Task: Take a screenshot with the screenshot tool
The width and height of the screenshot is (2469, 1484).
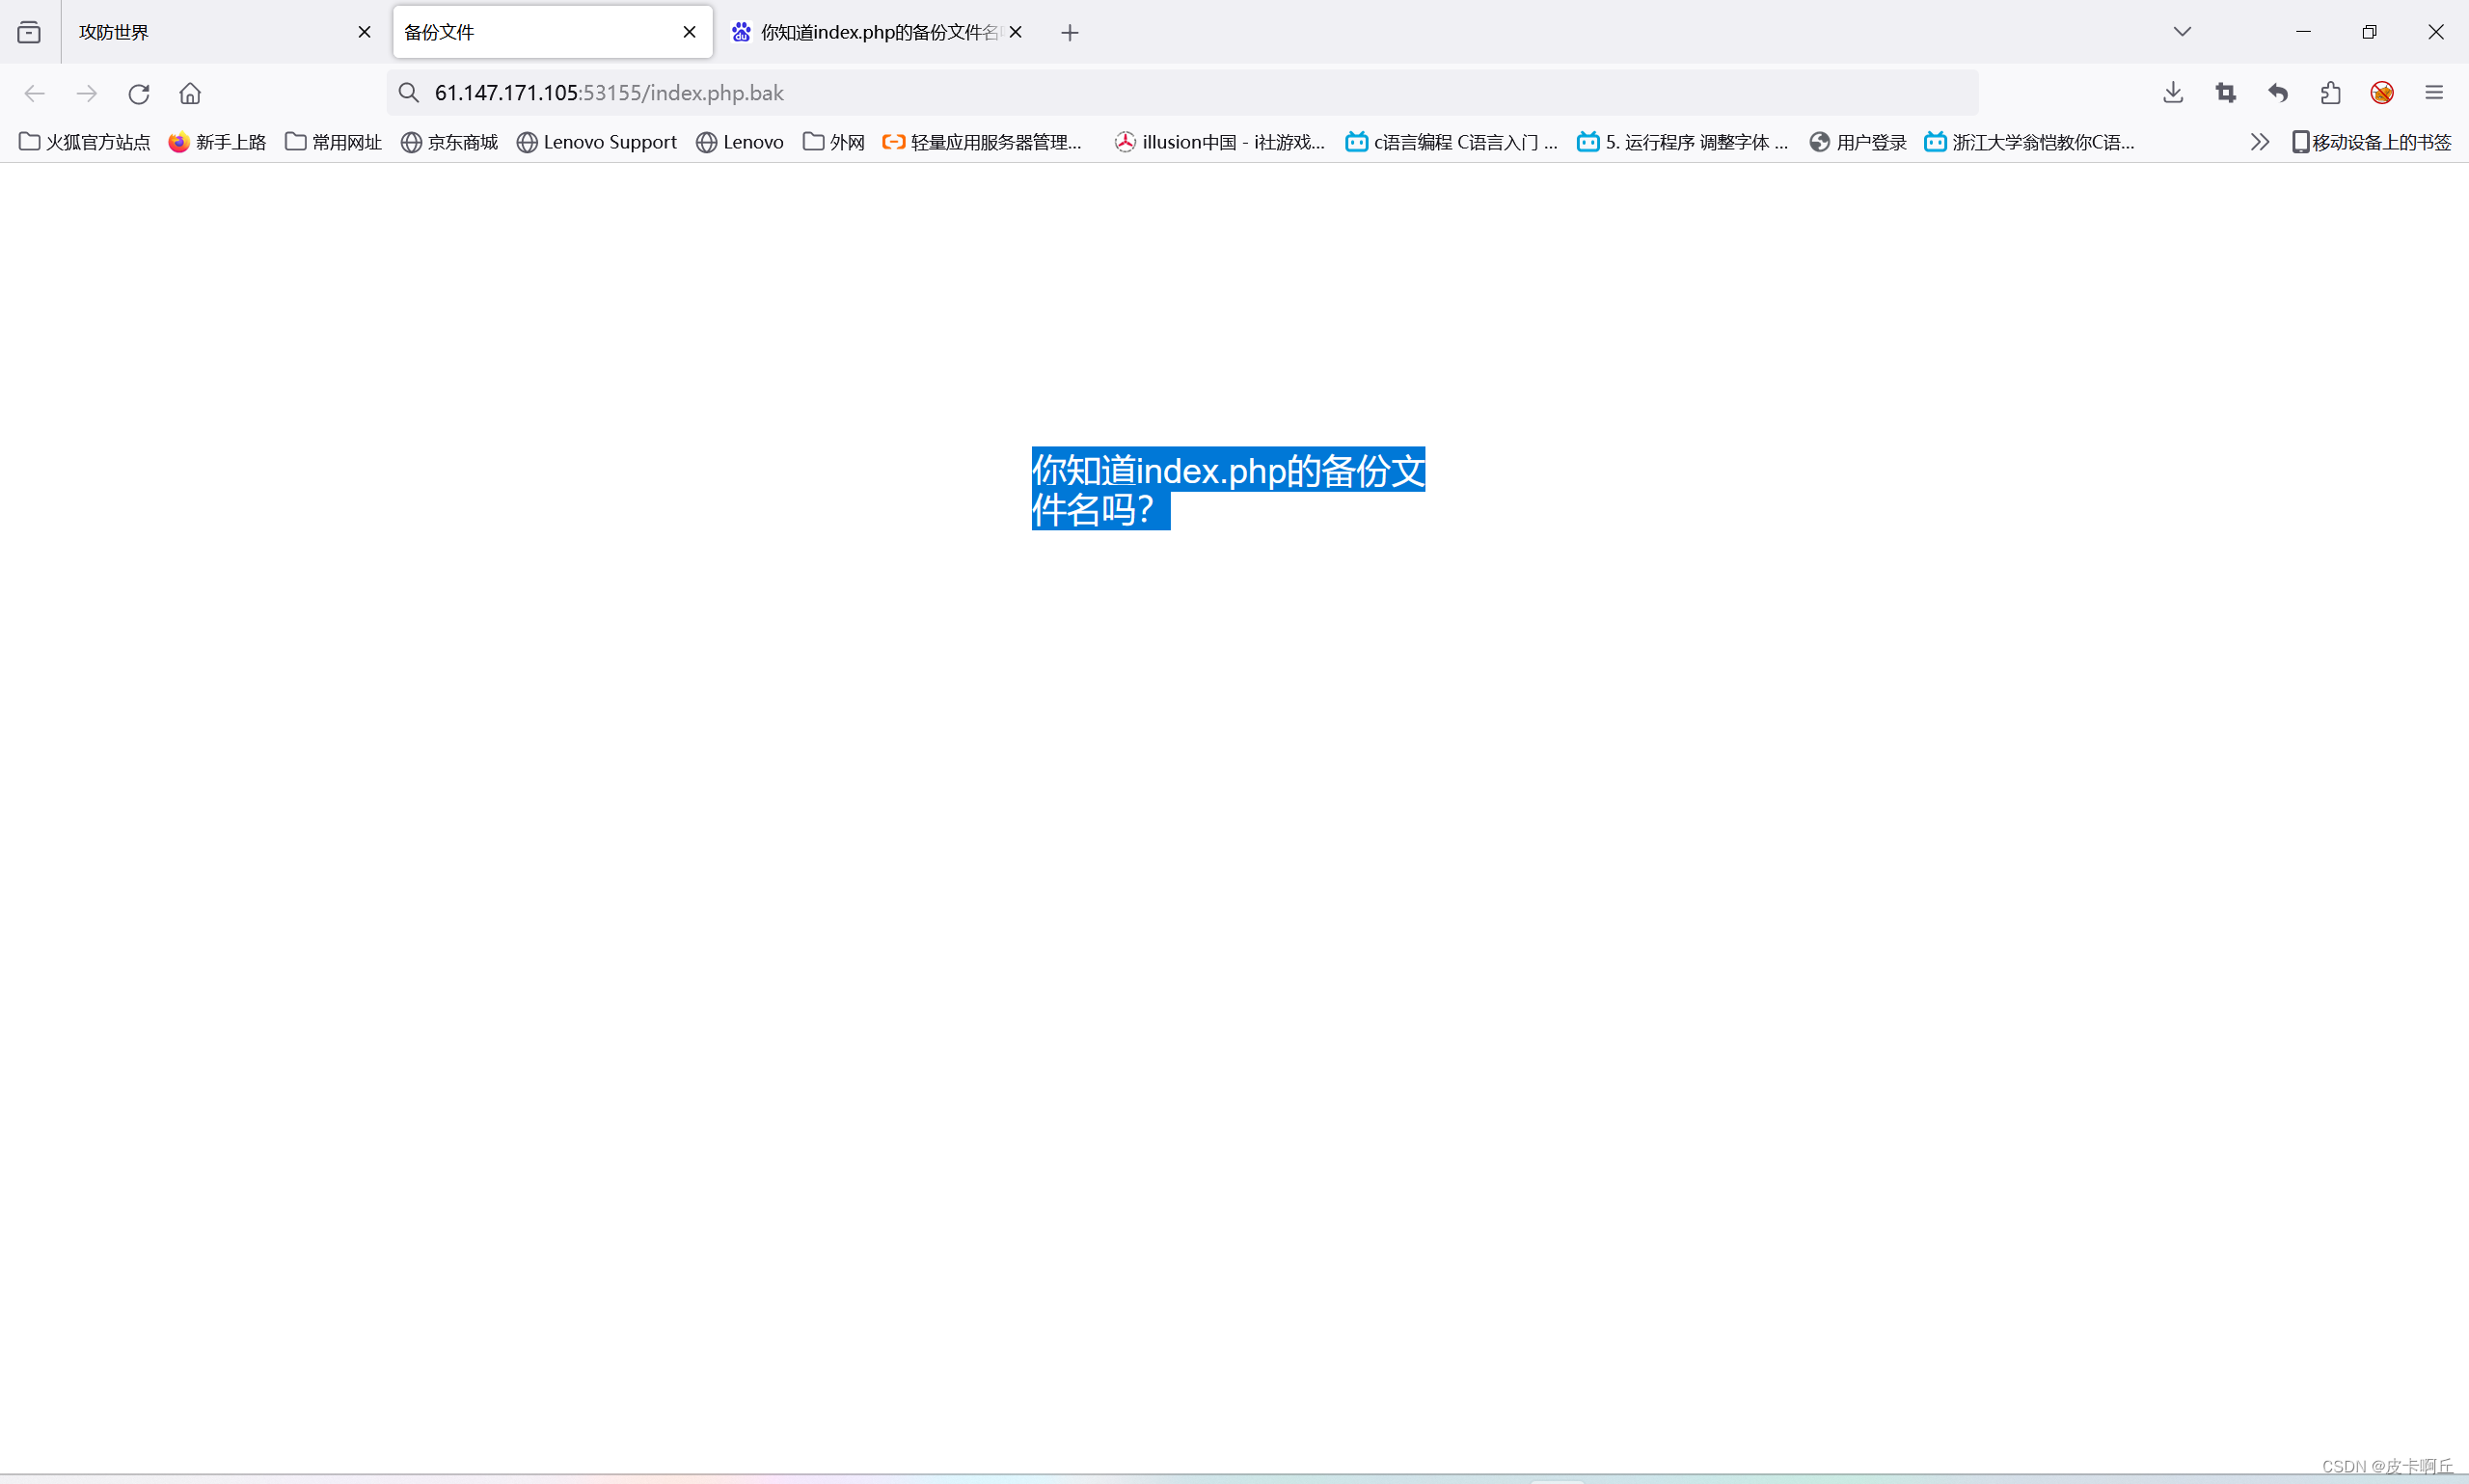Action: (x=2227, y=93)
